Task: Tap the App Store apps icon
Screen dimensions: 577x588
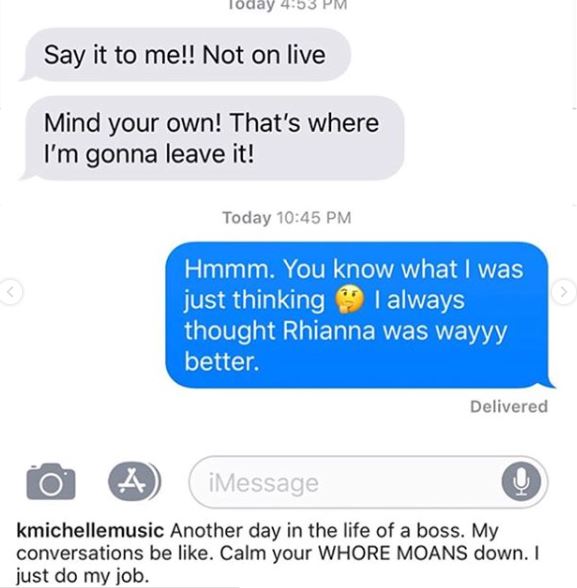Action: coord(134,482)
